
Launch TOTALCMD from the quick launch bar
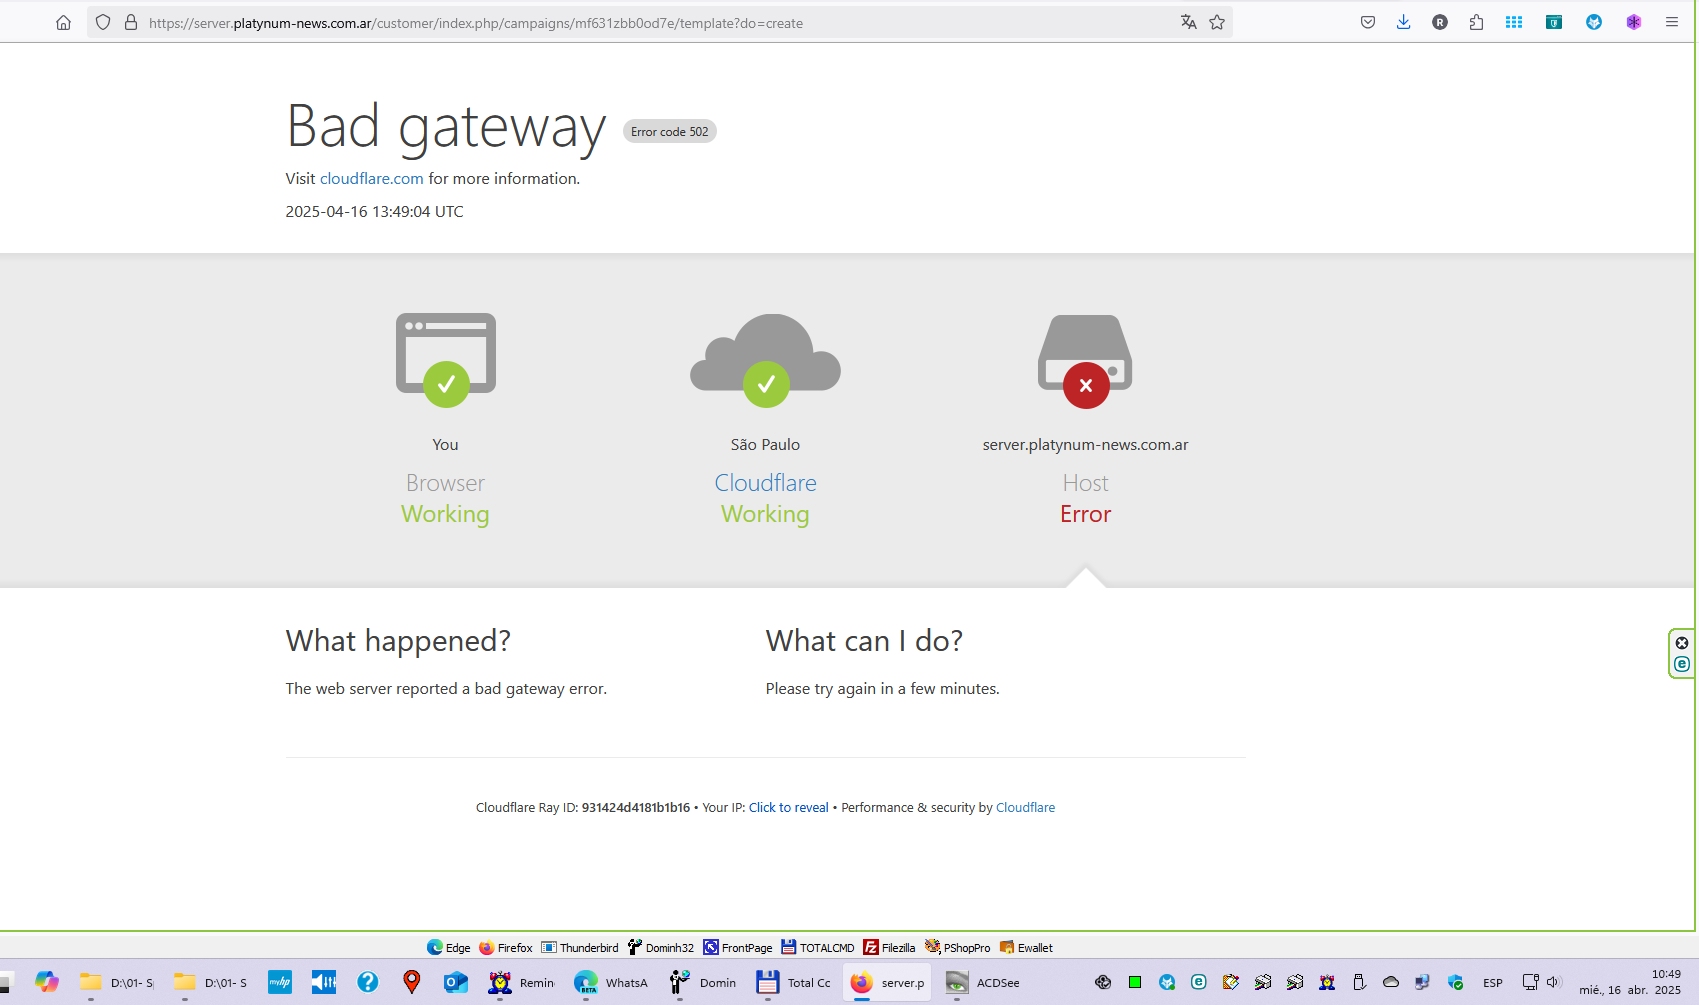click(x=818, y=947)
